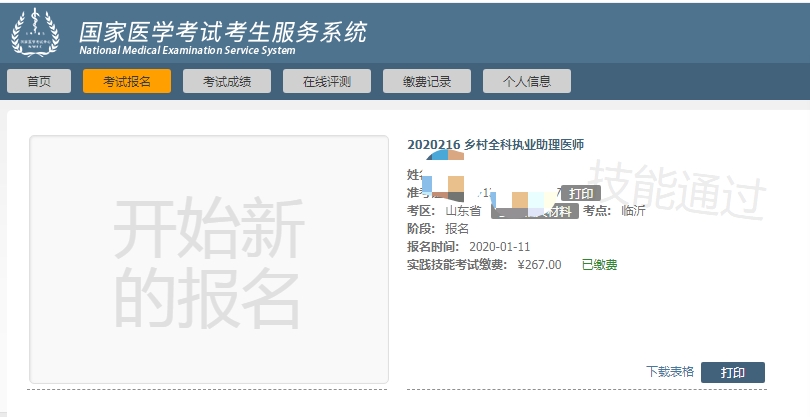Image resolution: width=810 pixels, height=417 pixels.
Task: Go to the 首页 home tab
Action: coord(39,82)
